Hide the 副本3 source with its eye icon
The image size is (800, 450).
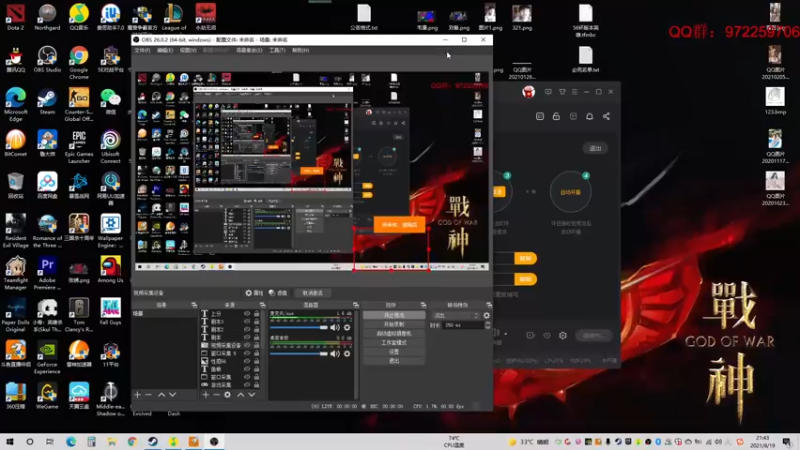247,321
